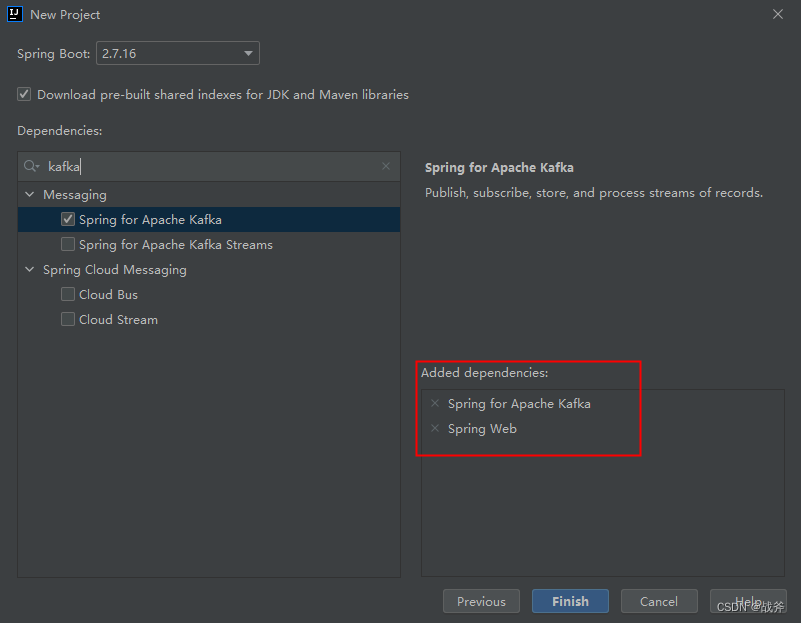This screenshot has width=801, height=623.
Task: Click the 'Added dependencies:' label
Action: tap(484, 373)
